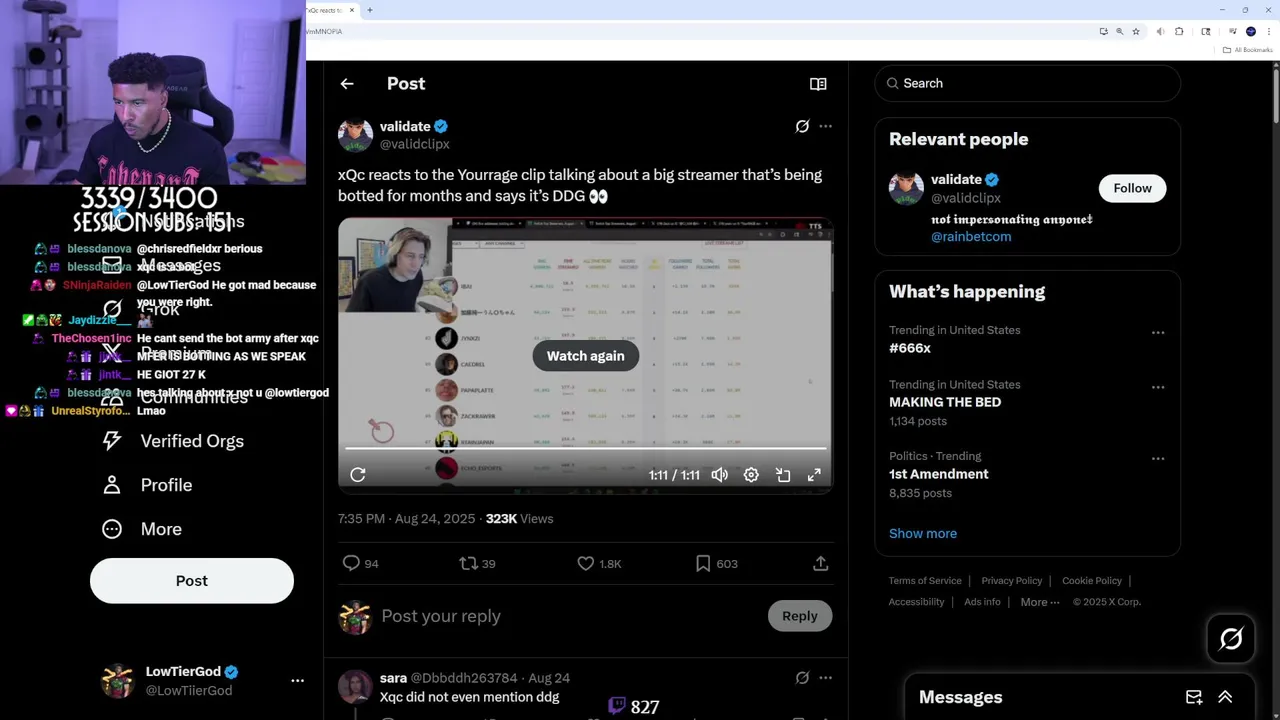Expand video to fullscreen
The width and height of the screenshot is (1280, 720).
[814, 475]
